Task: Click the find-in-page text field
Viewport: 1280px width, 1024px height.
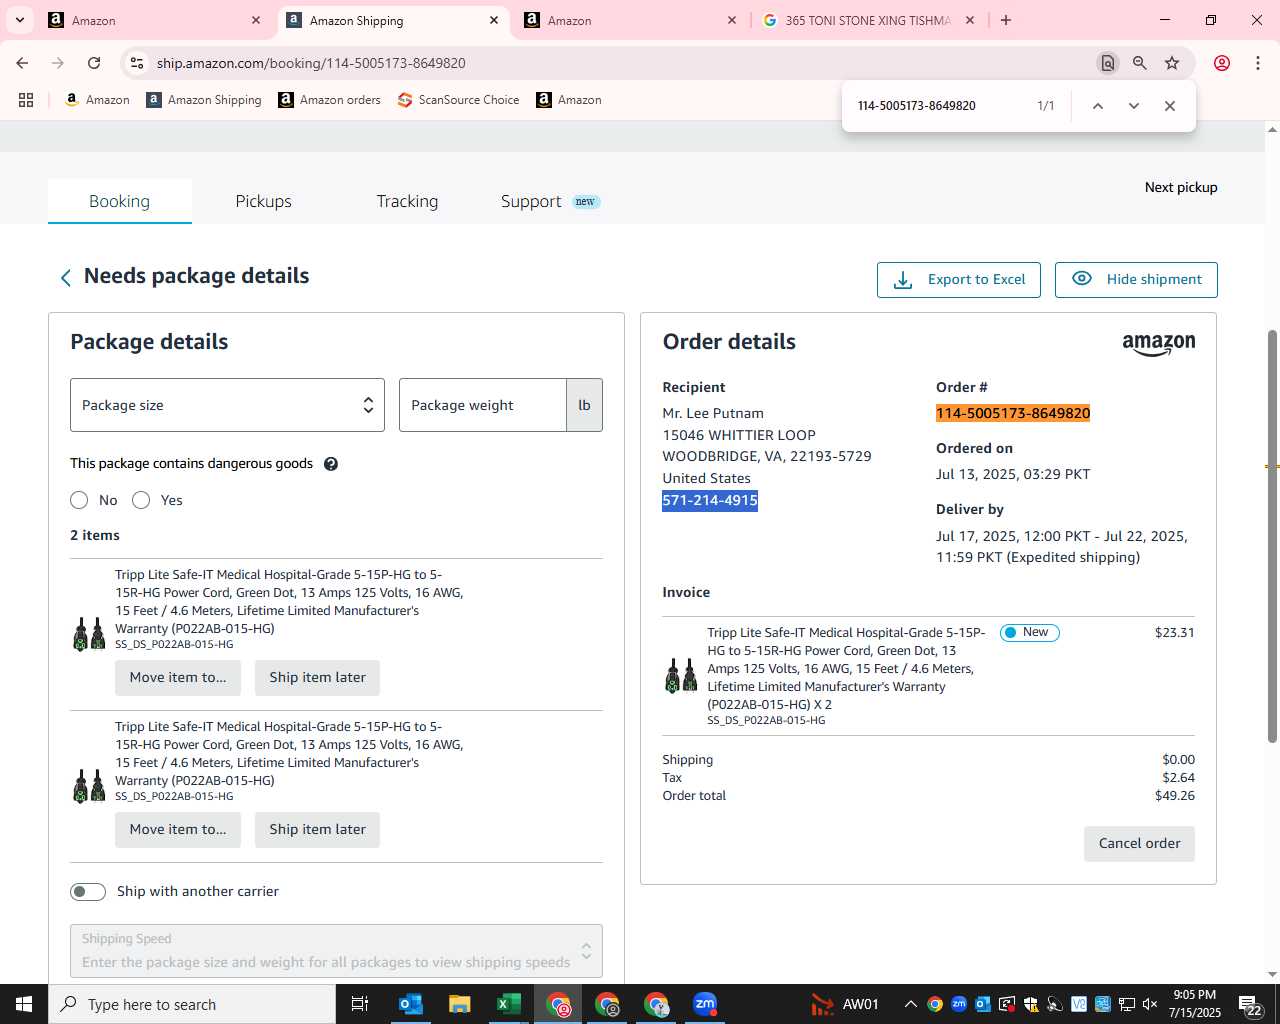Action: click(935, 106)
